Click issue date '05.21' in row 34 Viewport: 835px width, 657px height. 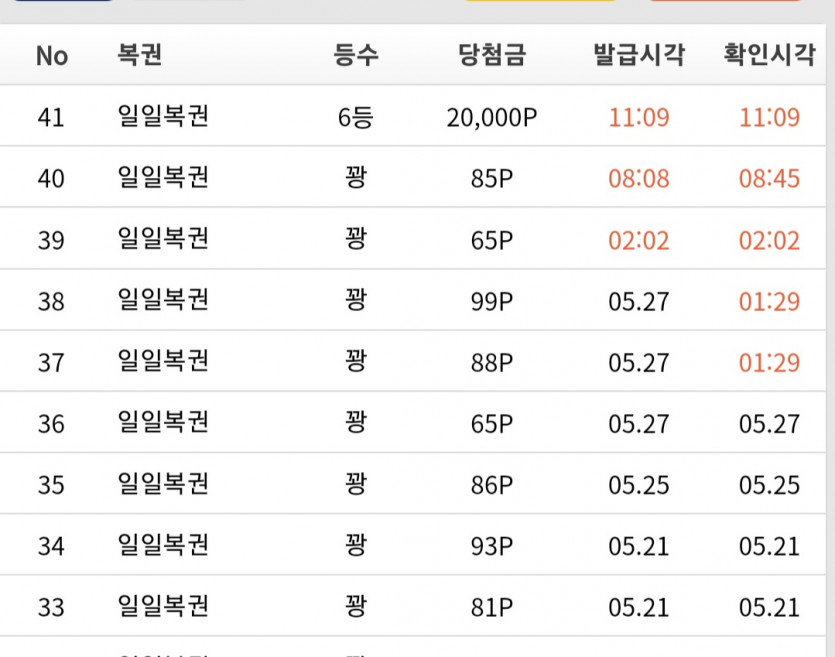coord(639,546)
